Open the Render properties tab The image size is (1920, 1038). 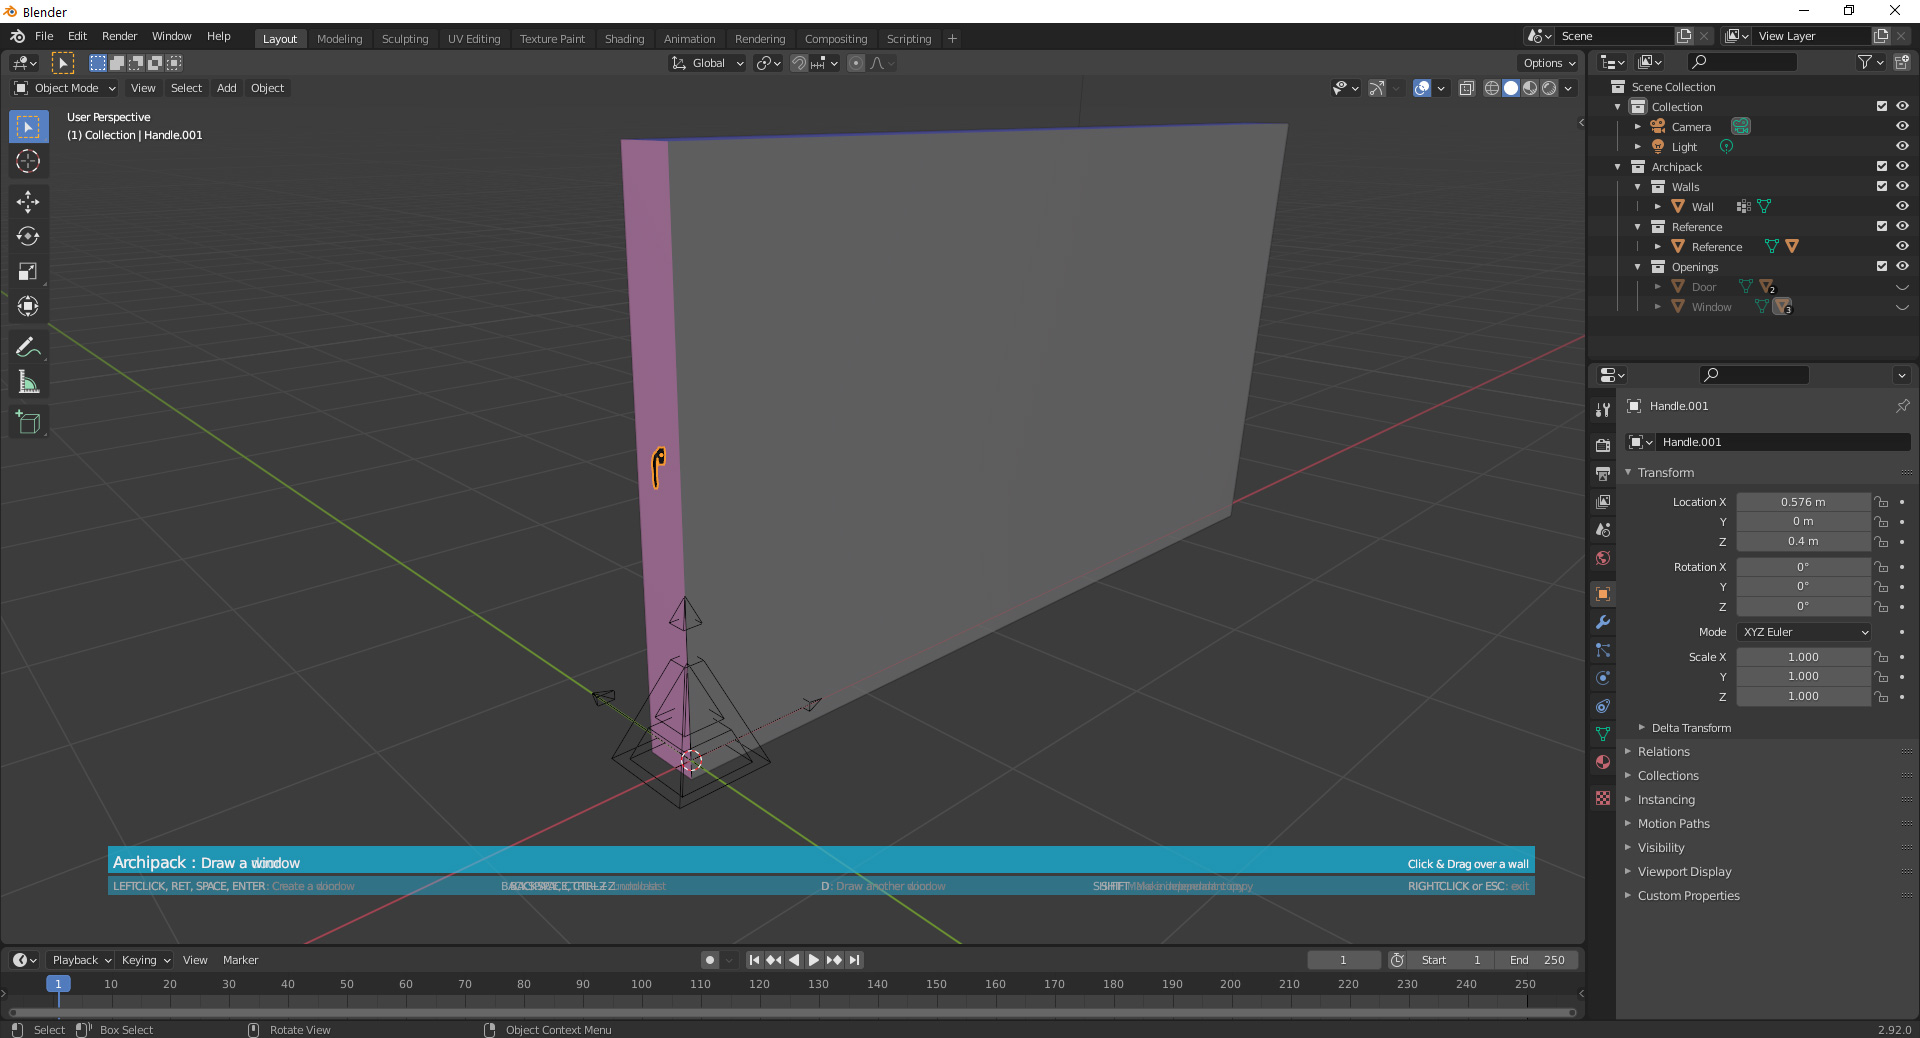[1603, 446]
